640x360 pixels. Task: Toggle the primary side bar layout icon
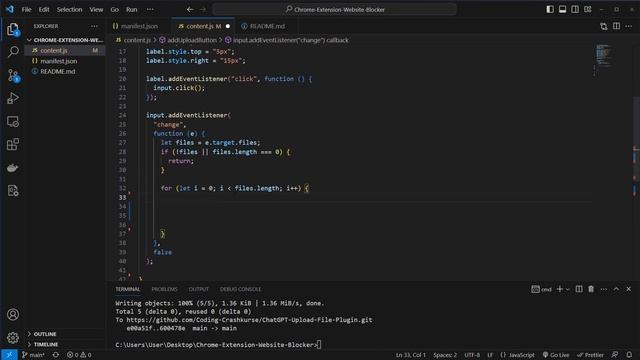[x=550, y=9]
